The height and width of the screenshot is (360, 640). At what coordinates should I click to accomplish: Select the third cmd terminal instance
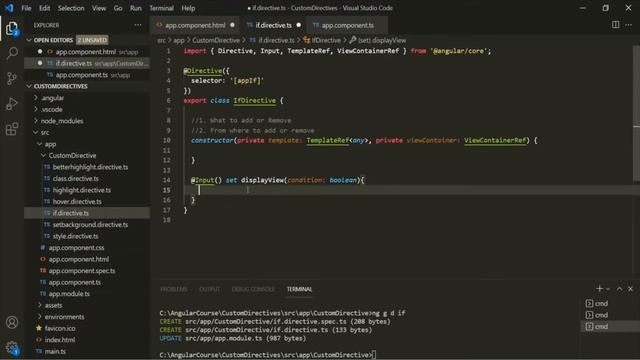pos(597,326)
